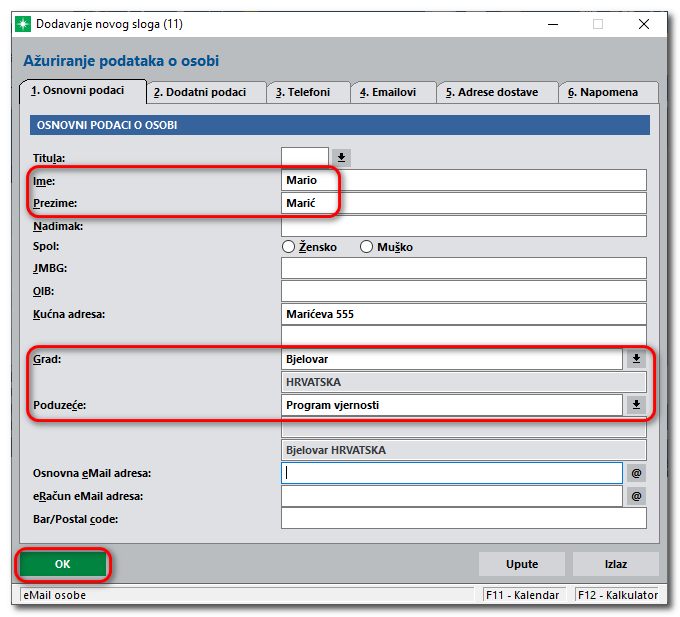
Task: Click into the OIB input field
Action: click(464, 291)
